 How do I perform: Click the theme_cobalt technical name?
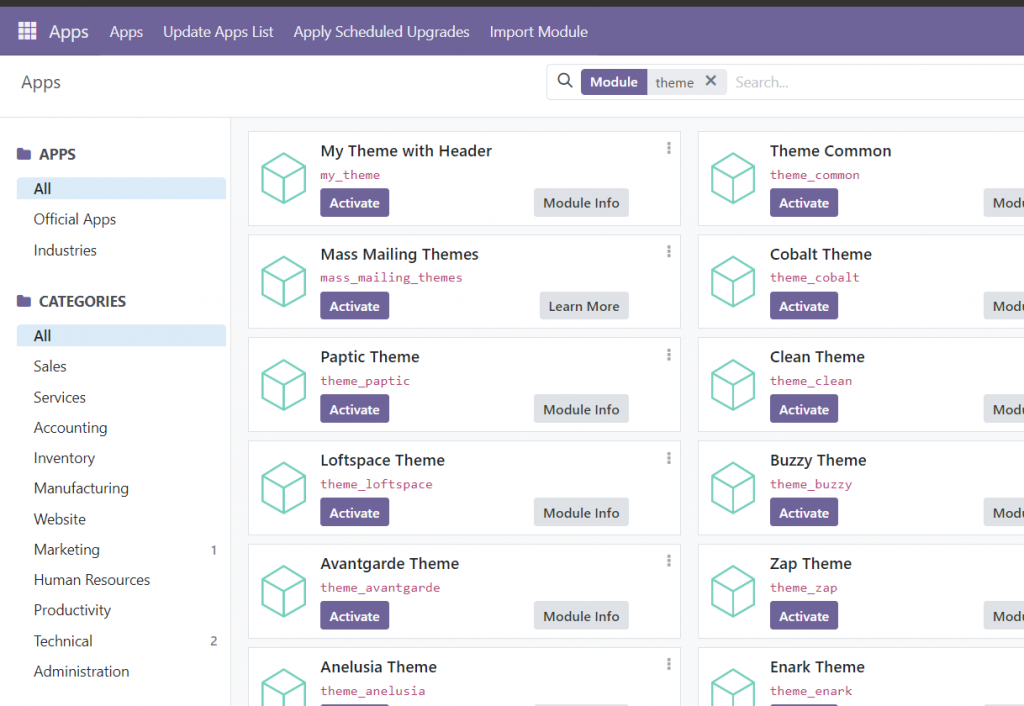(814, 278)
